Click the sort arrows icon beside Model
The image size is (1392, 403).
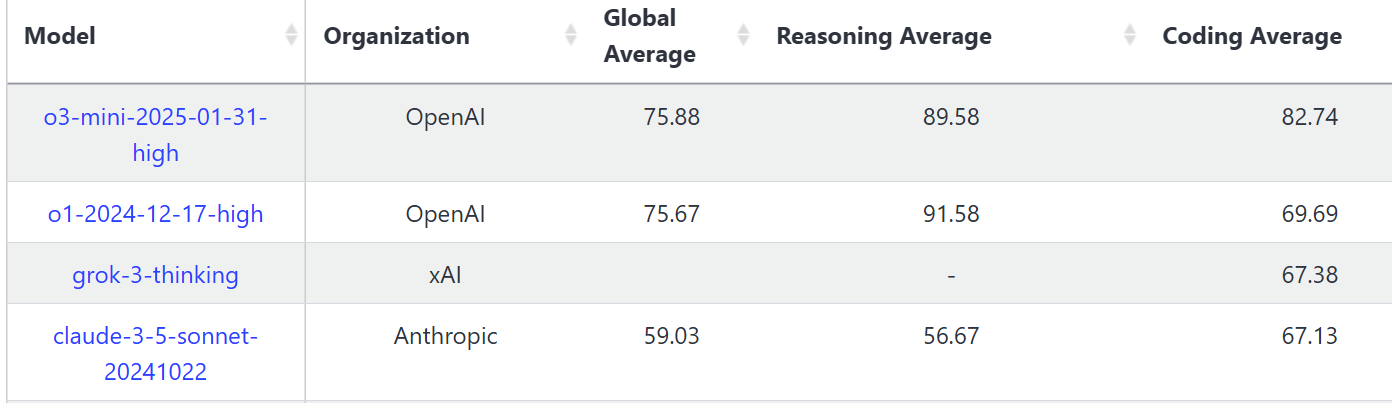(x=291, y=36)
